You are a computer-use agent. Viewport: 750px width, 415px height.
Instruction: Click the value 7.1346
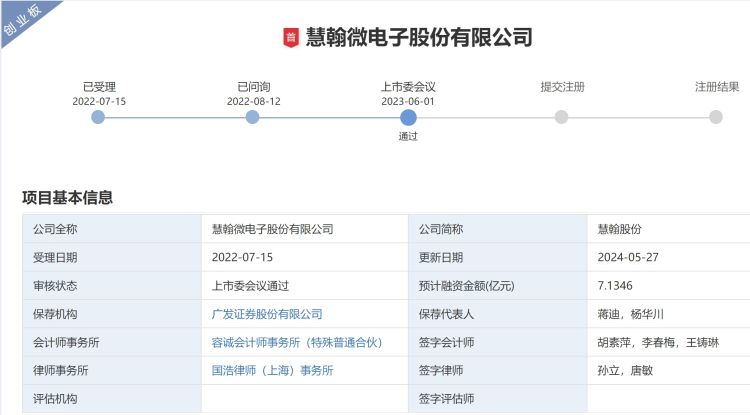click(x=615, y=285)
